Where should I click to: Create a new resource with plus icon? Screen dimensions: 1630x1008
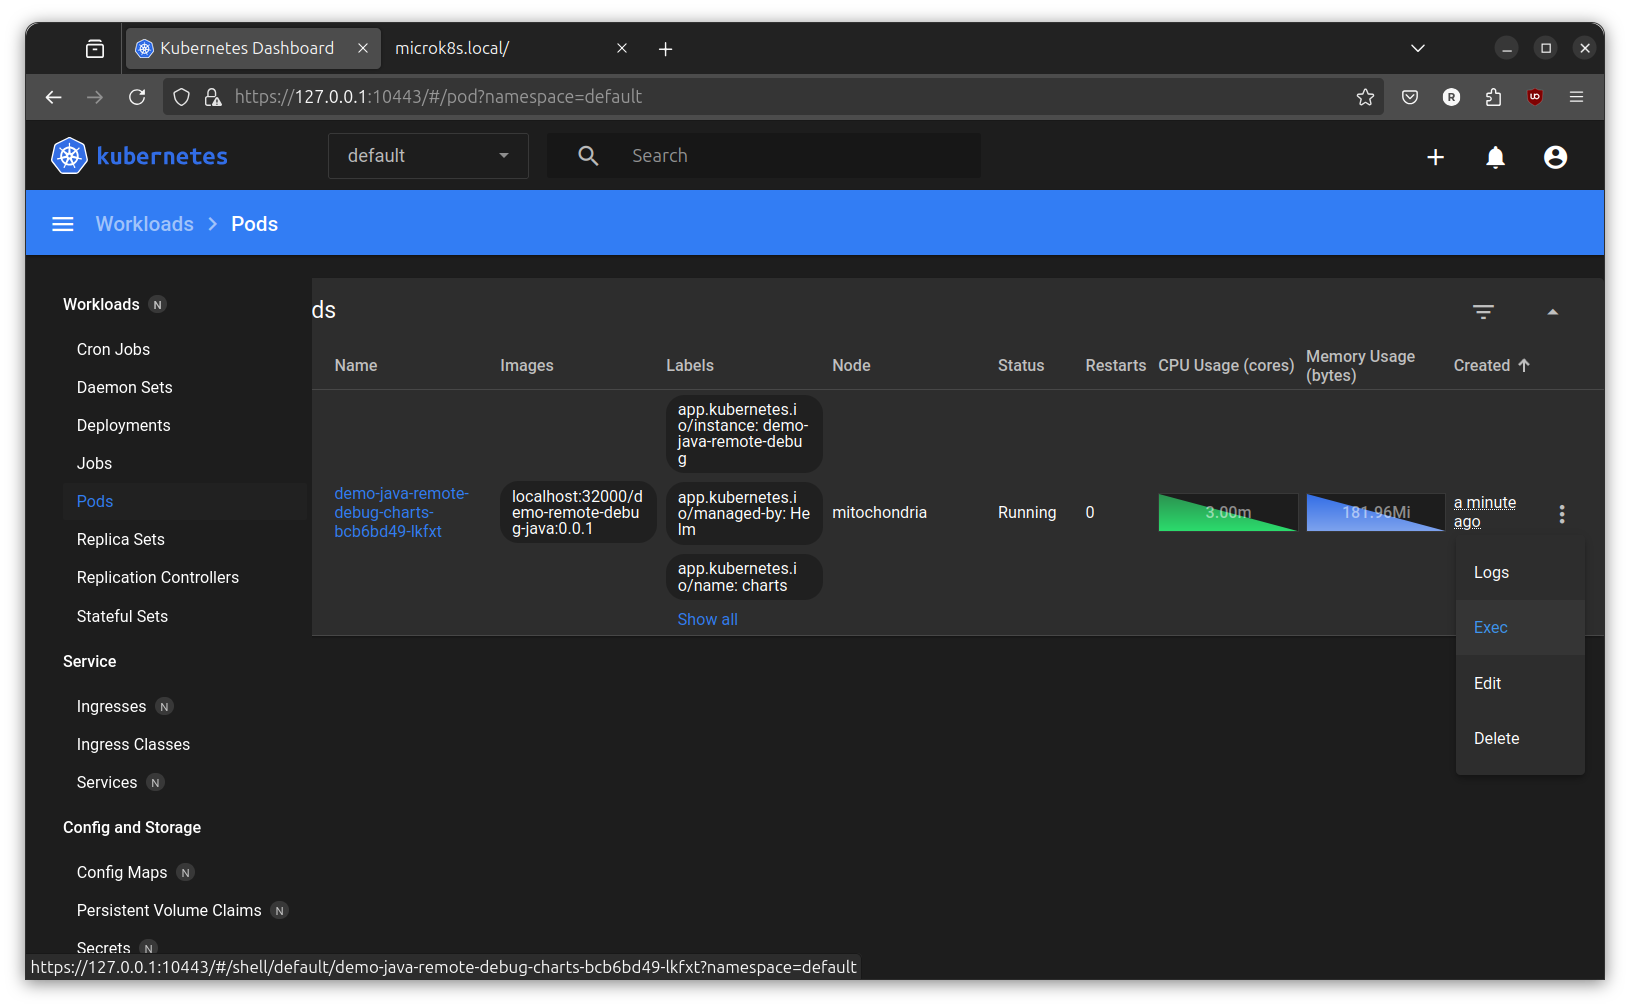[x=1435, y=157]
